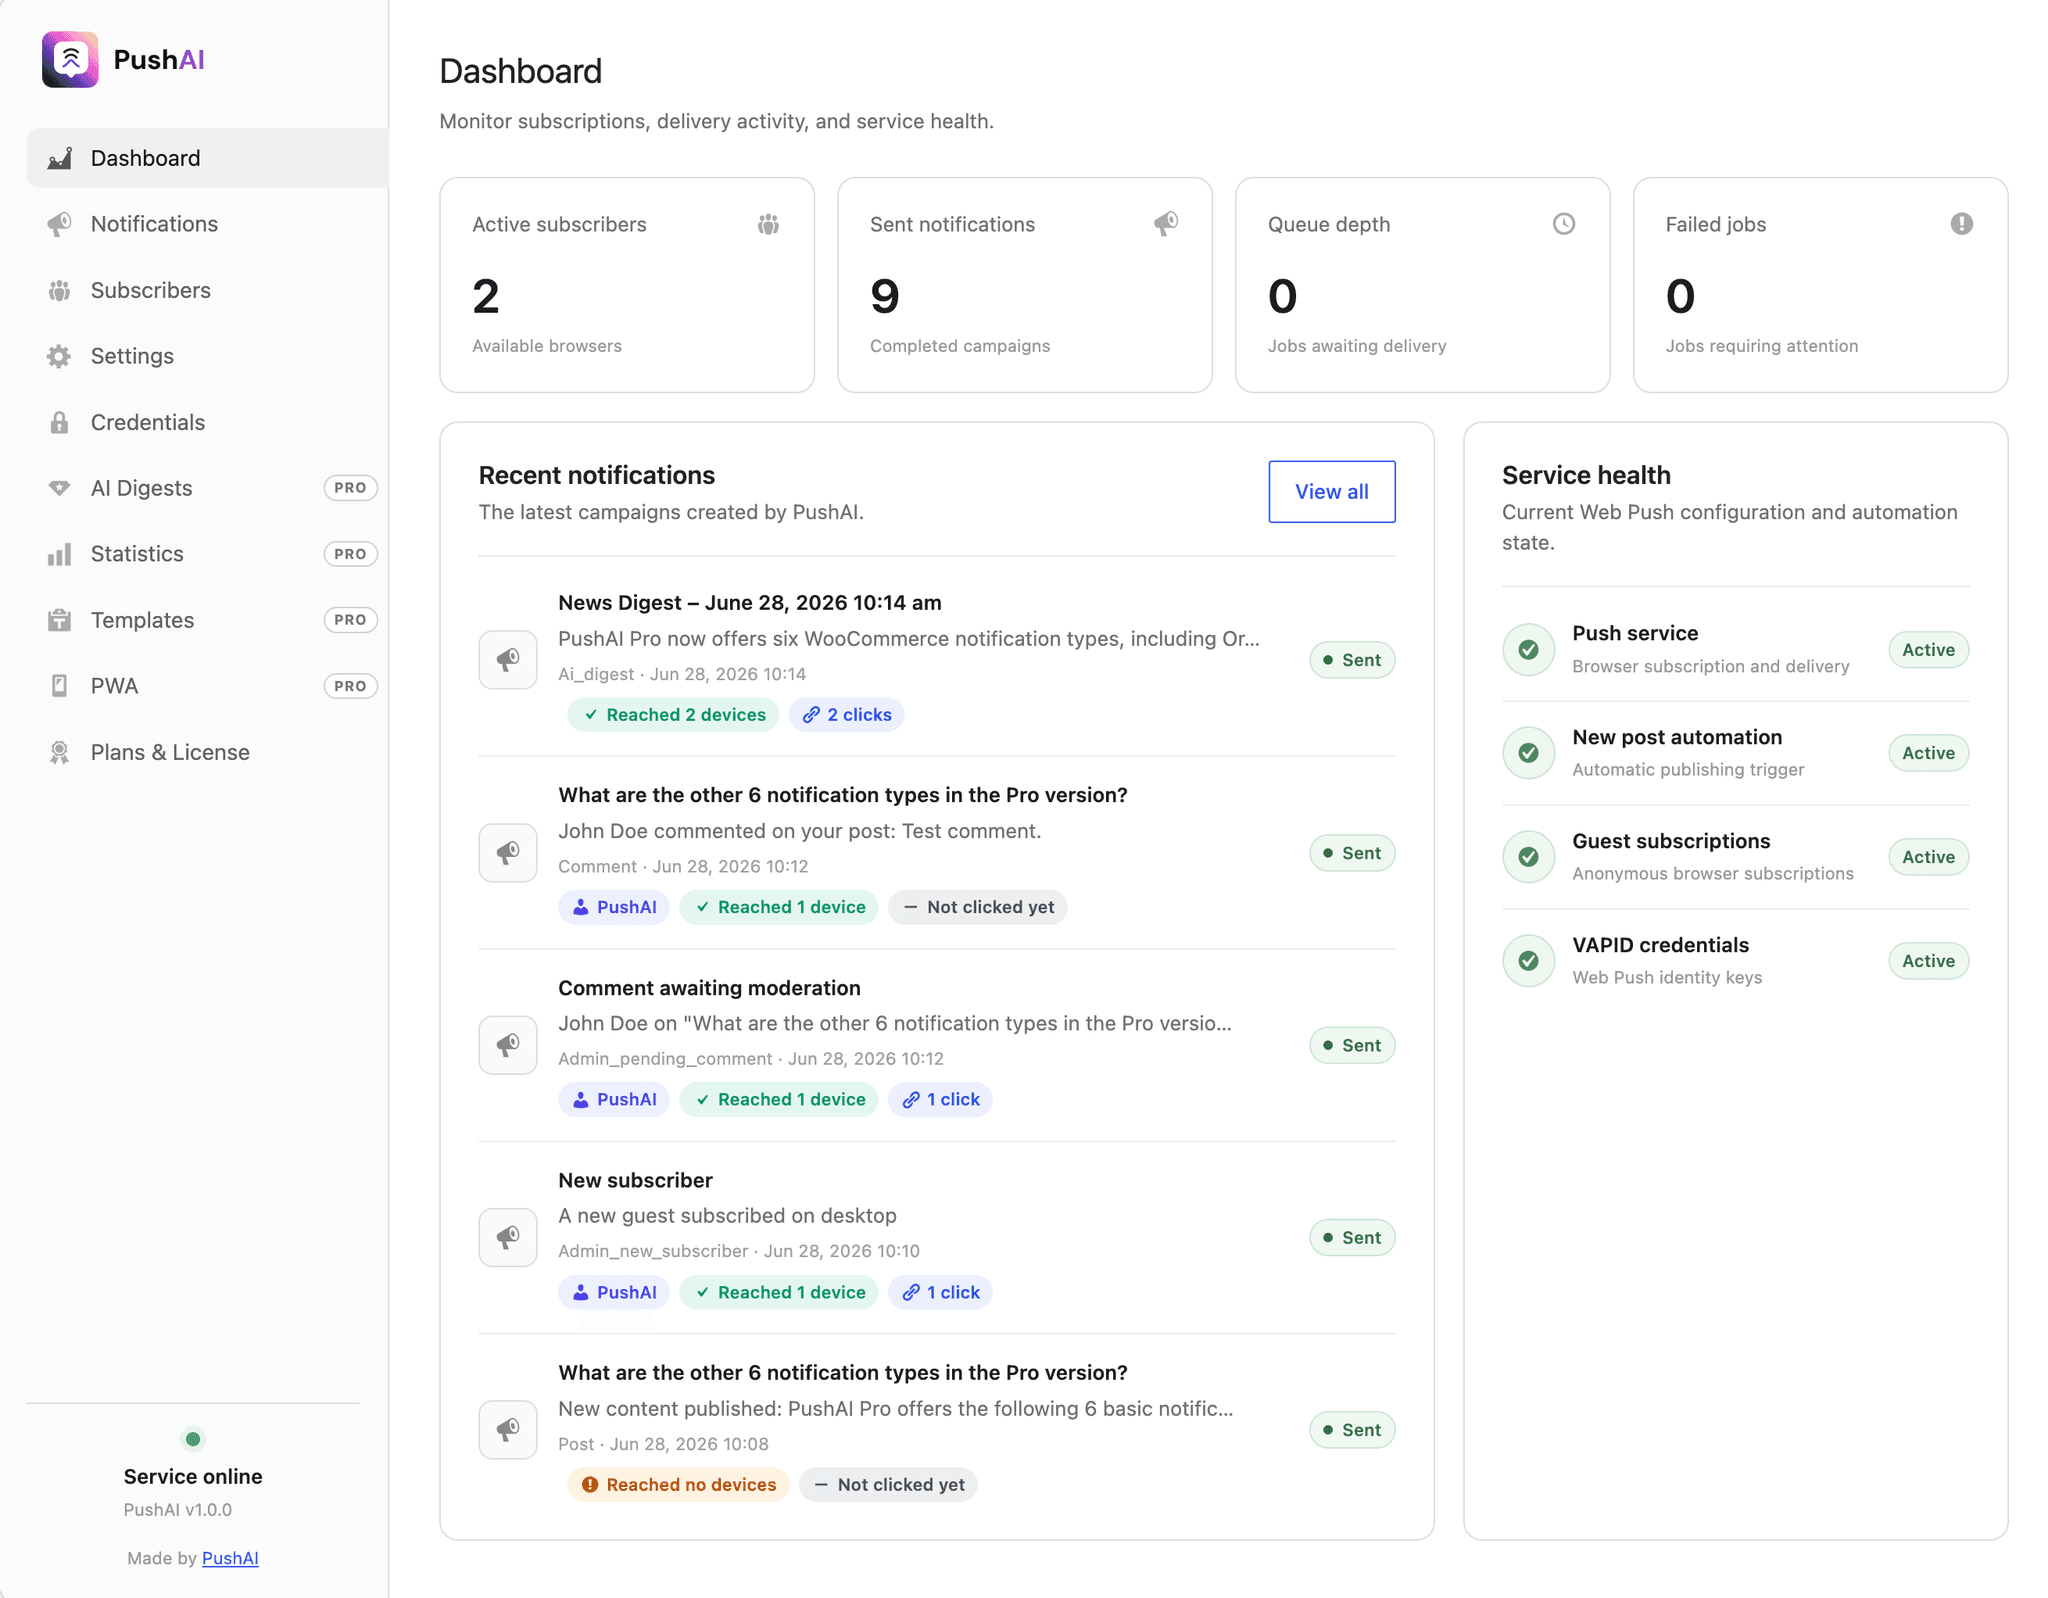Open the Comment awaiting moderation notification title
Viewport: 2048px width, 1598px height.
click(709, 988)
